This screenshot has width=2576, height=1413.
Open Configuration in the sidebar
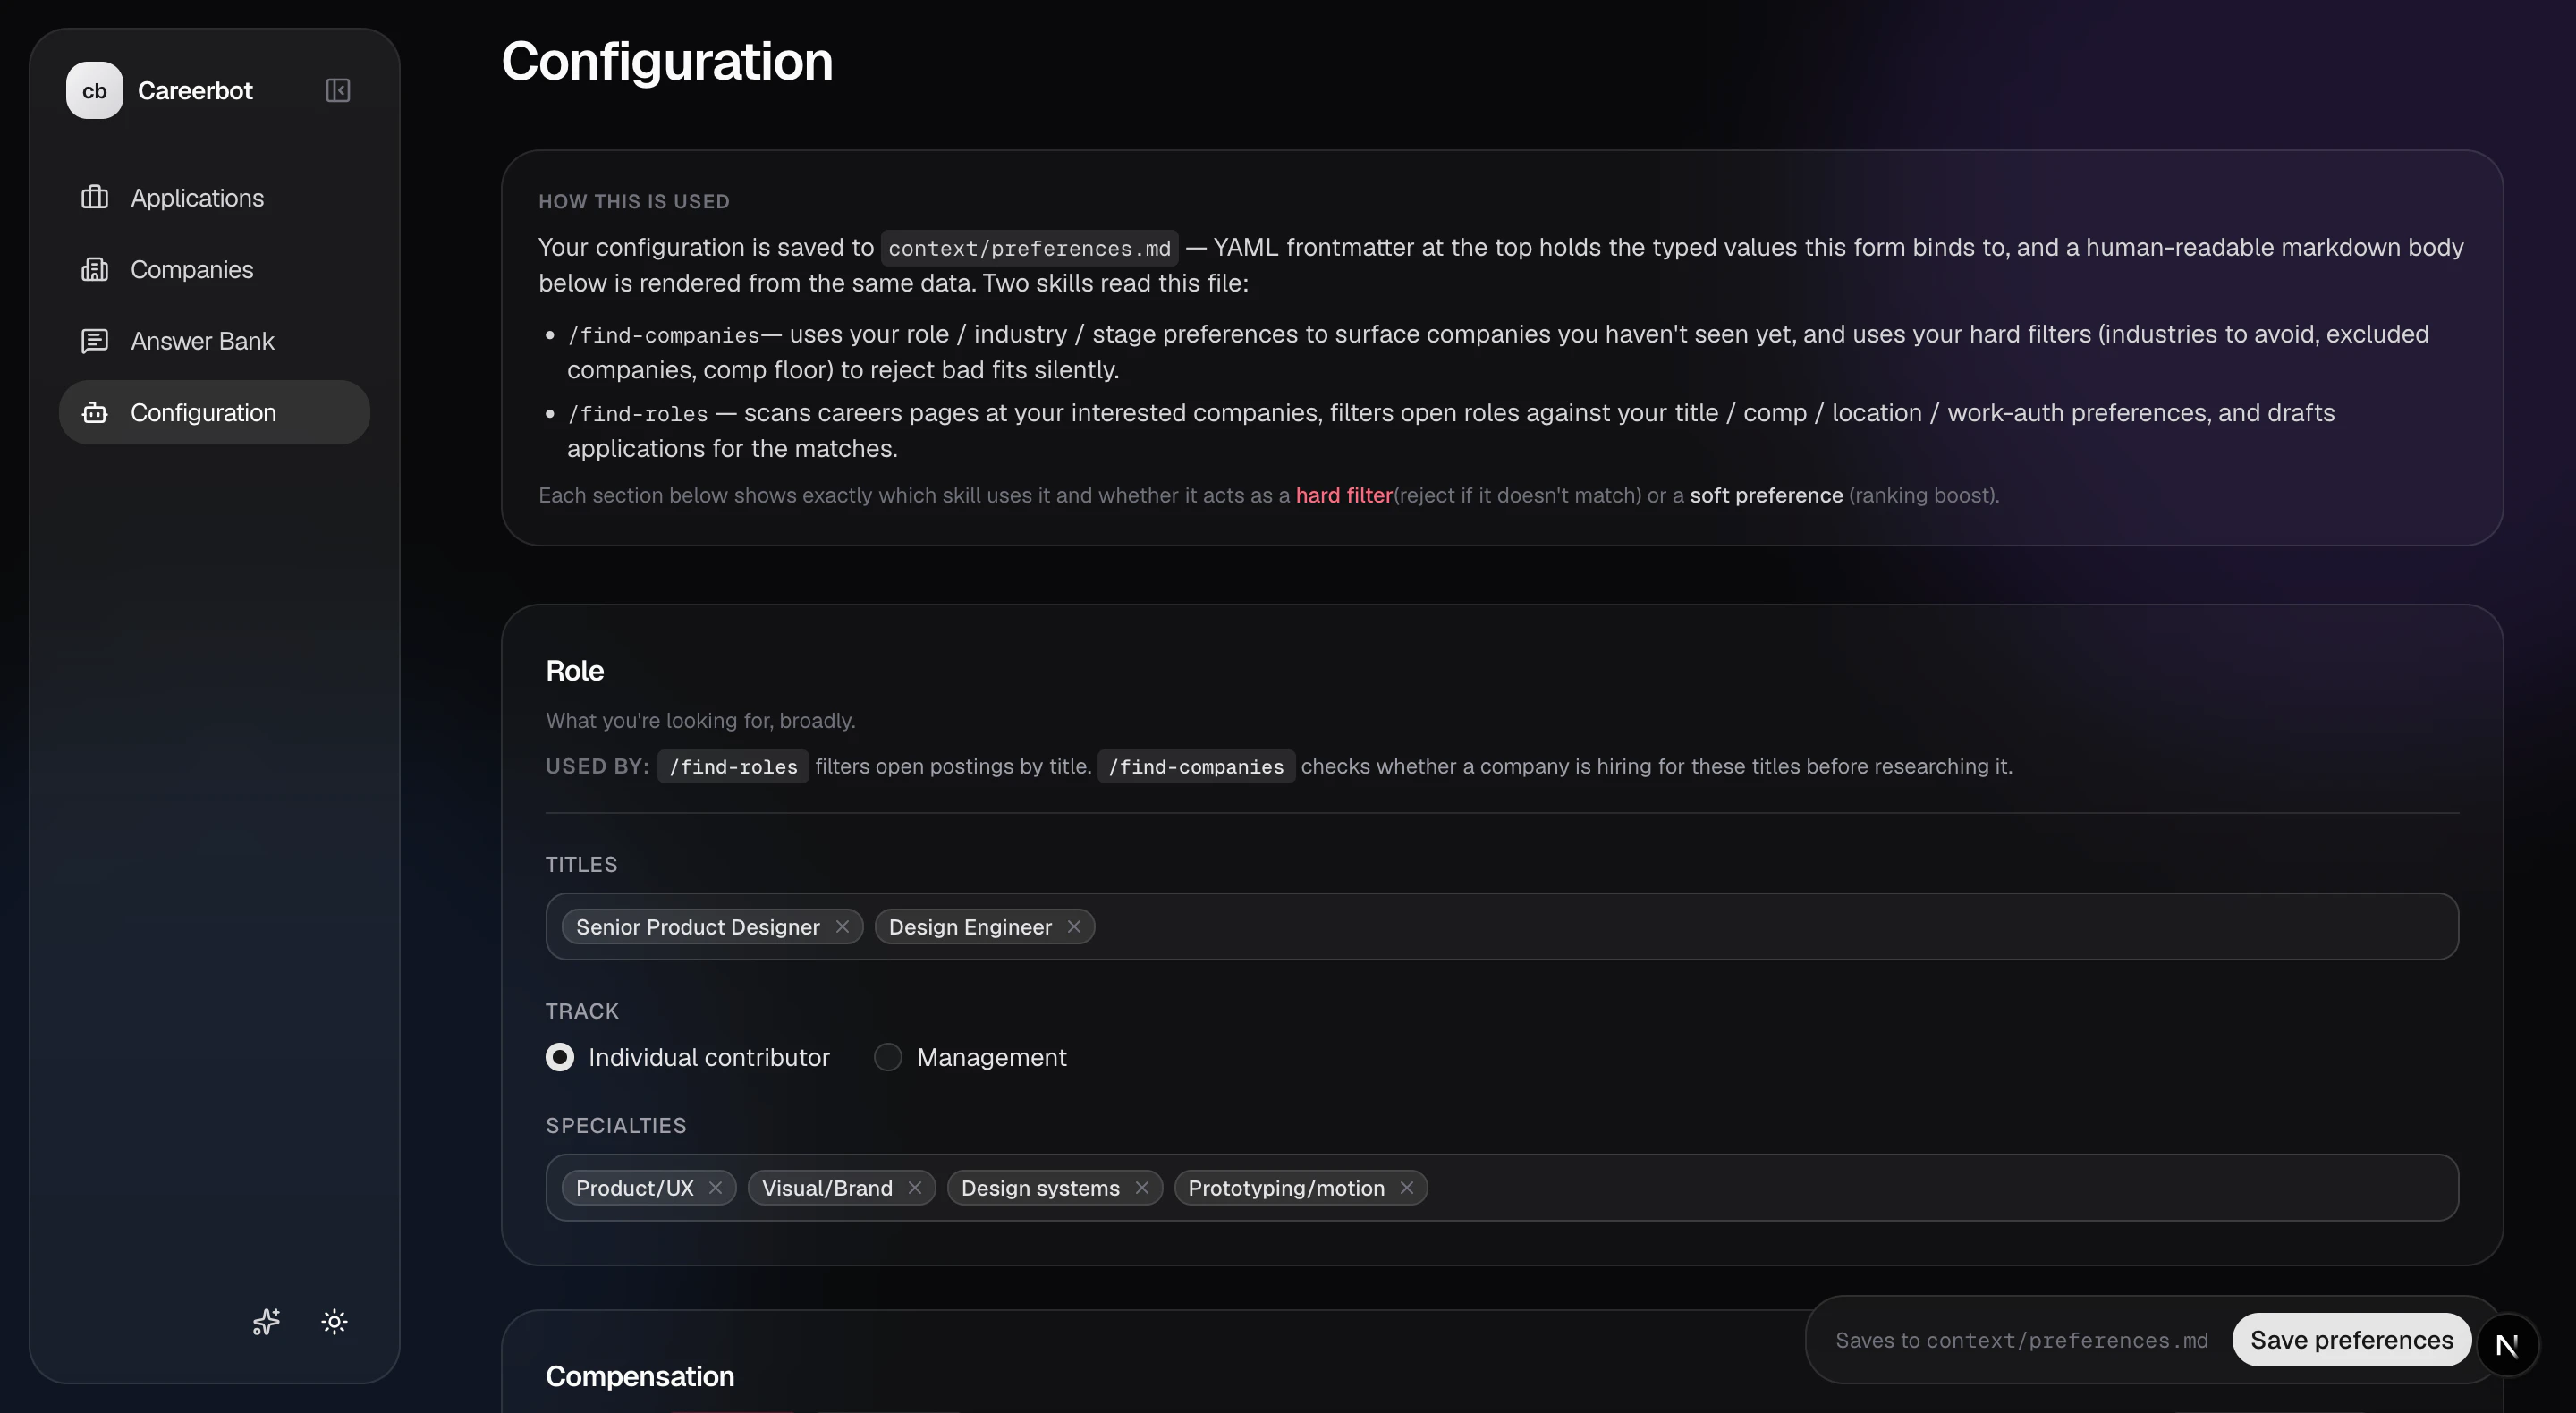pyautogui.click(x=214, y=412)
